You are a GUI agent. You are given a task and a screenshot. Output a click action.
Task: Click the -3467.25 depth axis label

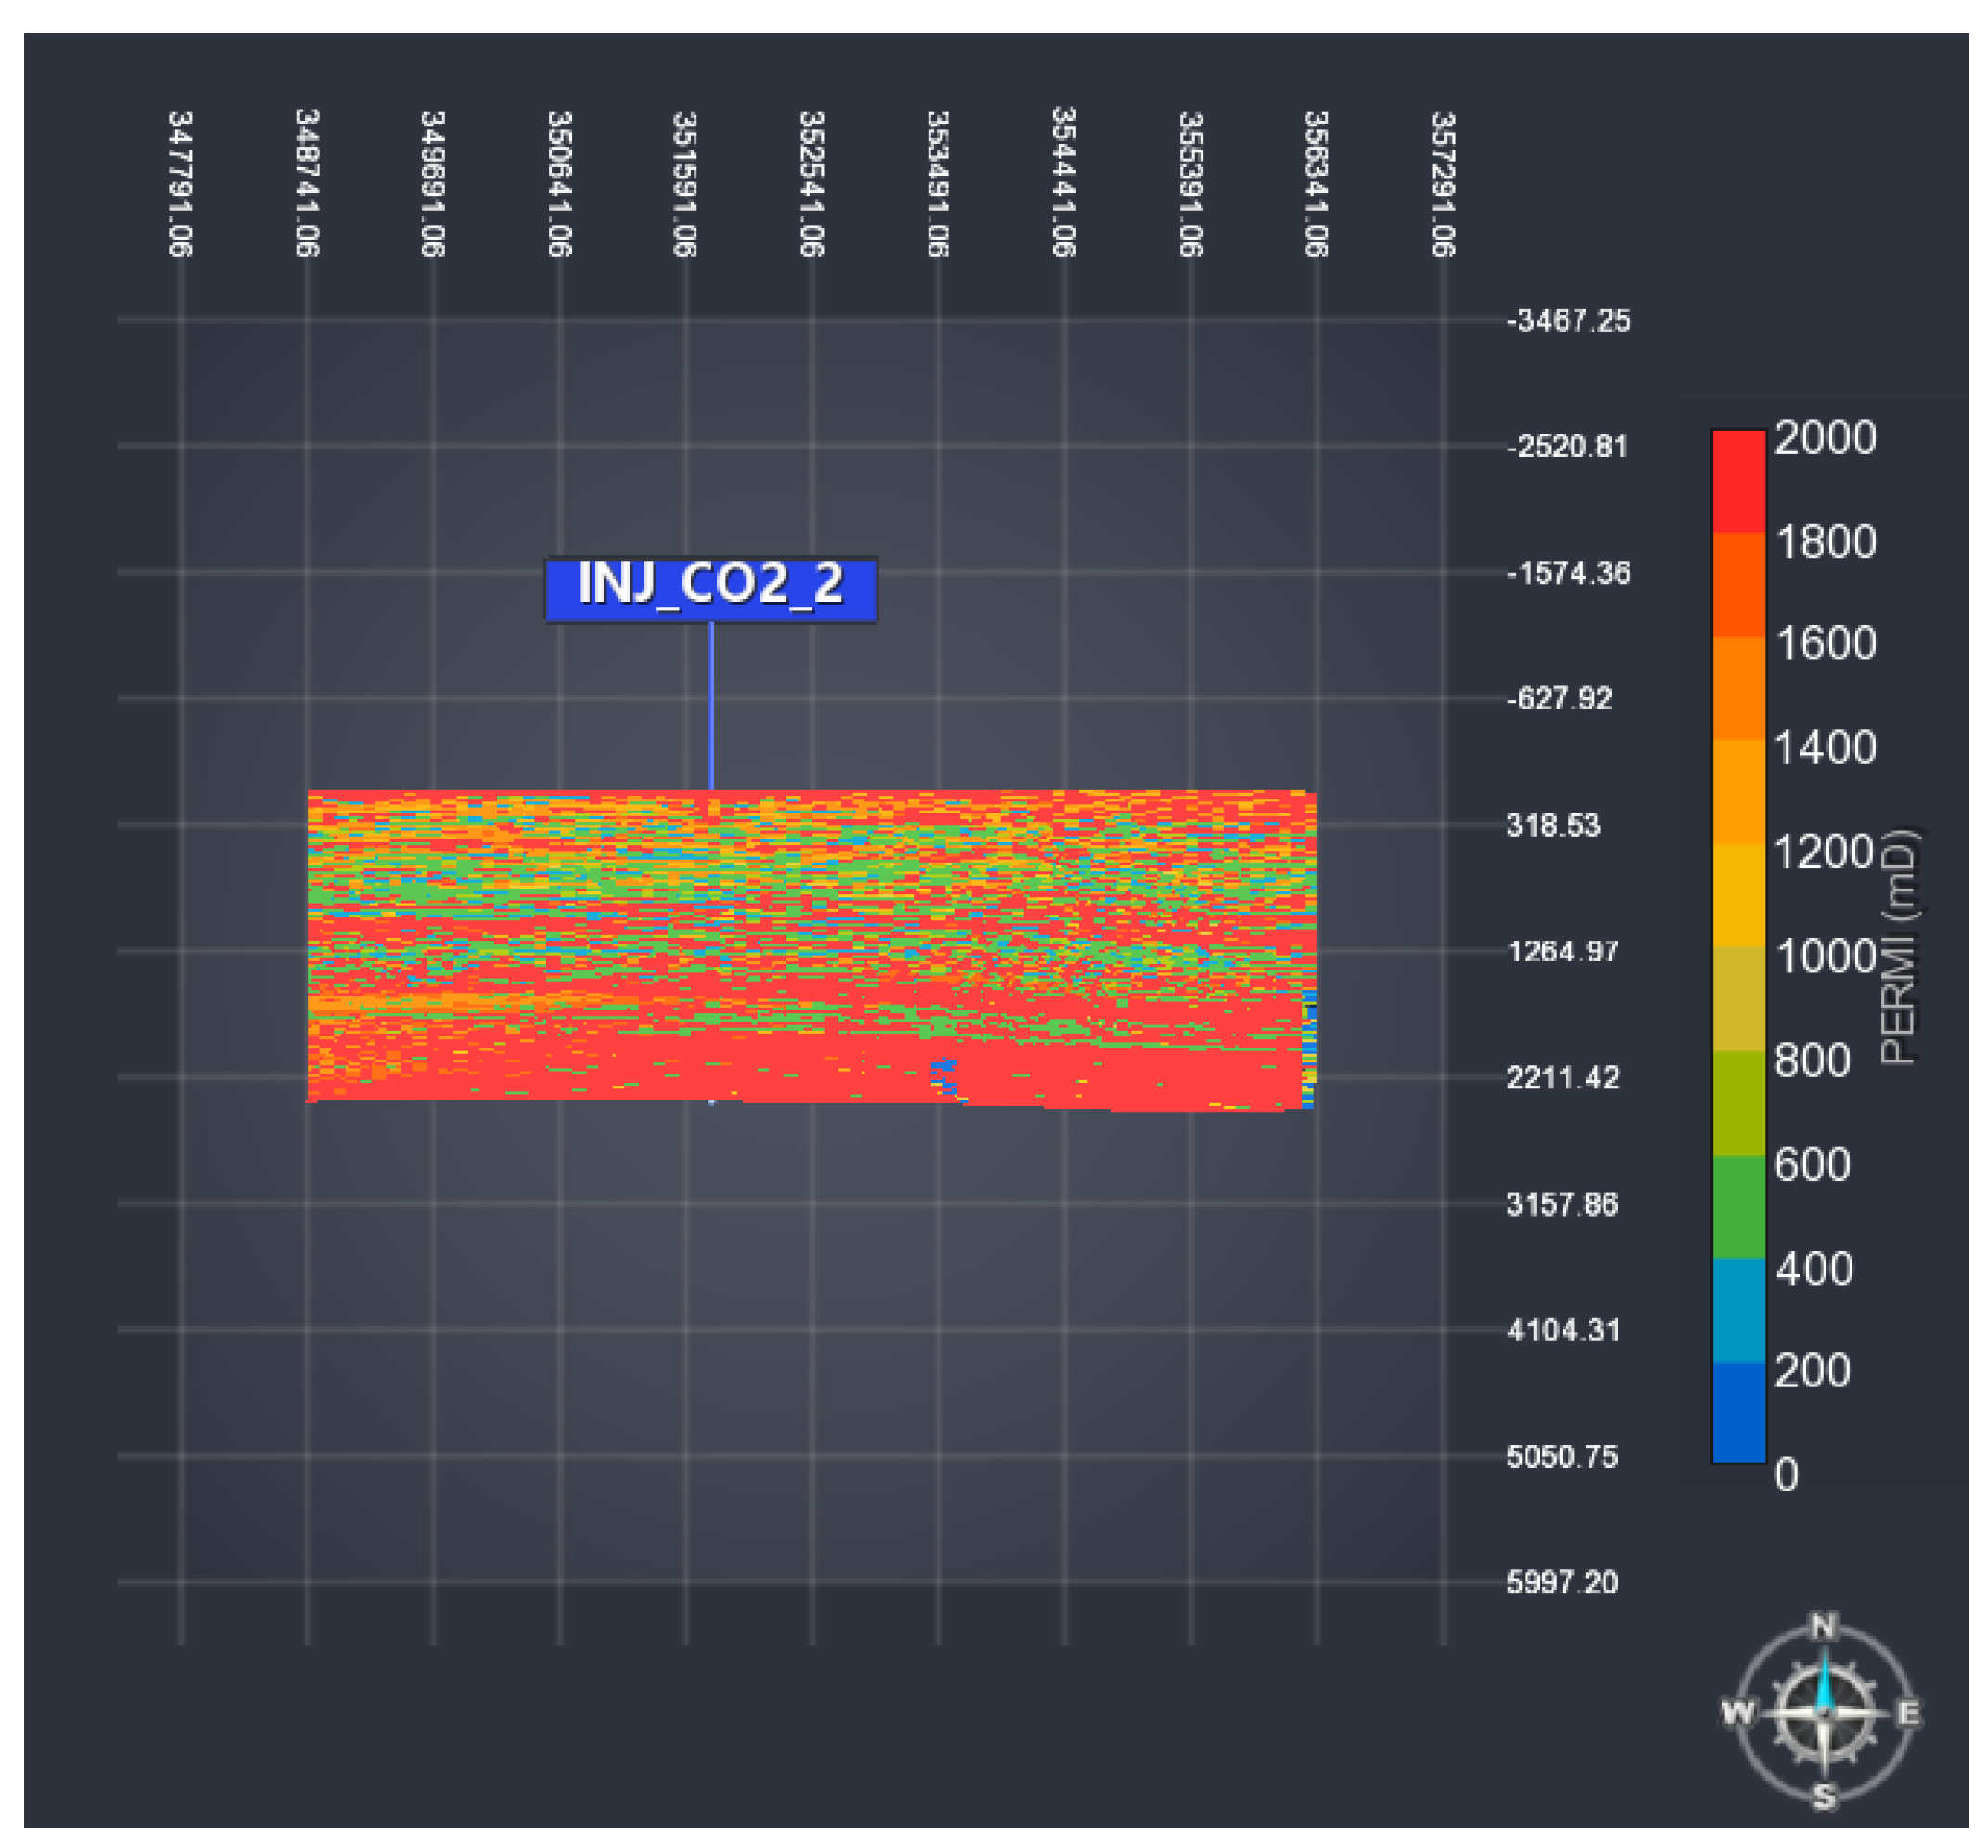tap(1567, 320)
